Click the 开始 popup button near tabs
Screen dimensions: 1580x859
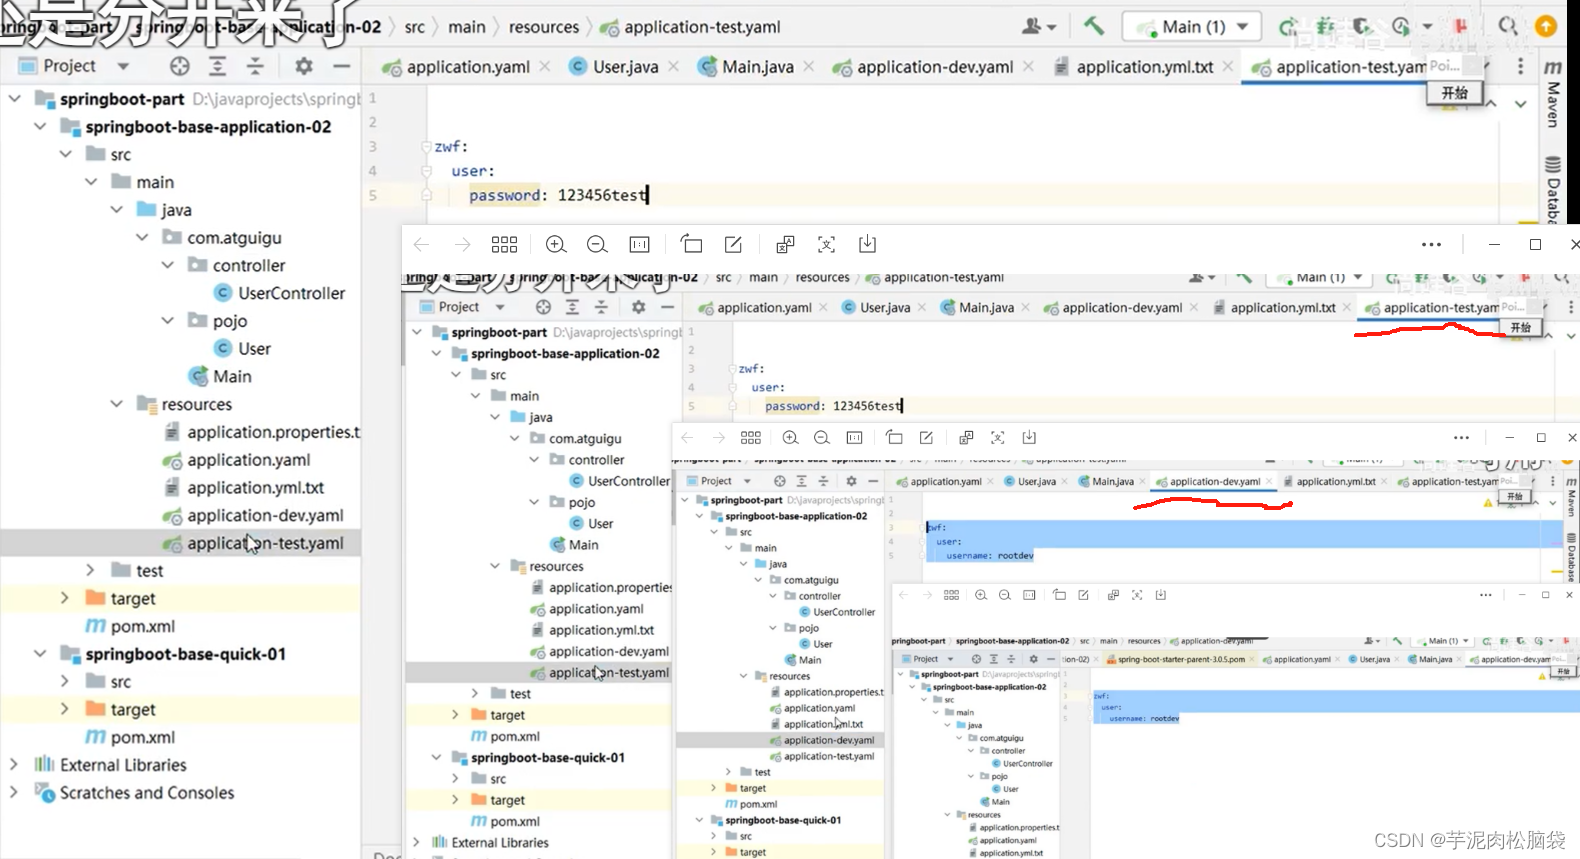(x=1454, y=93)
